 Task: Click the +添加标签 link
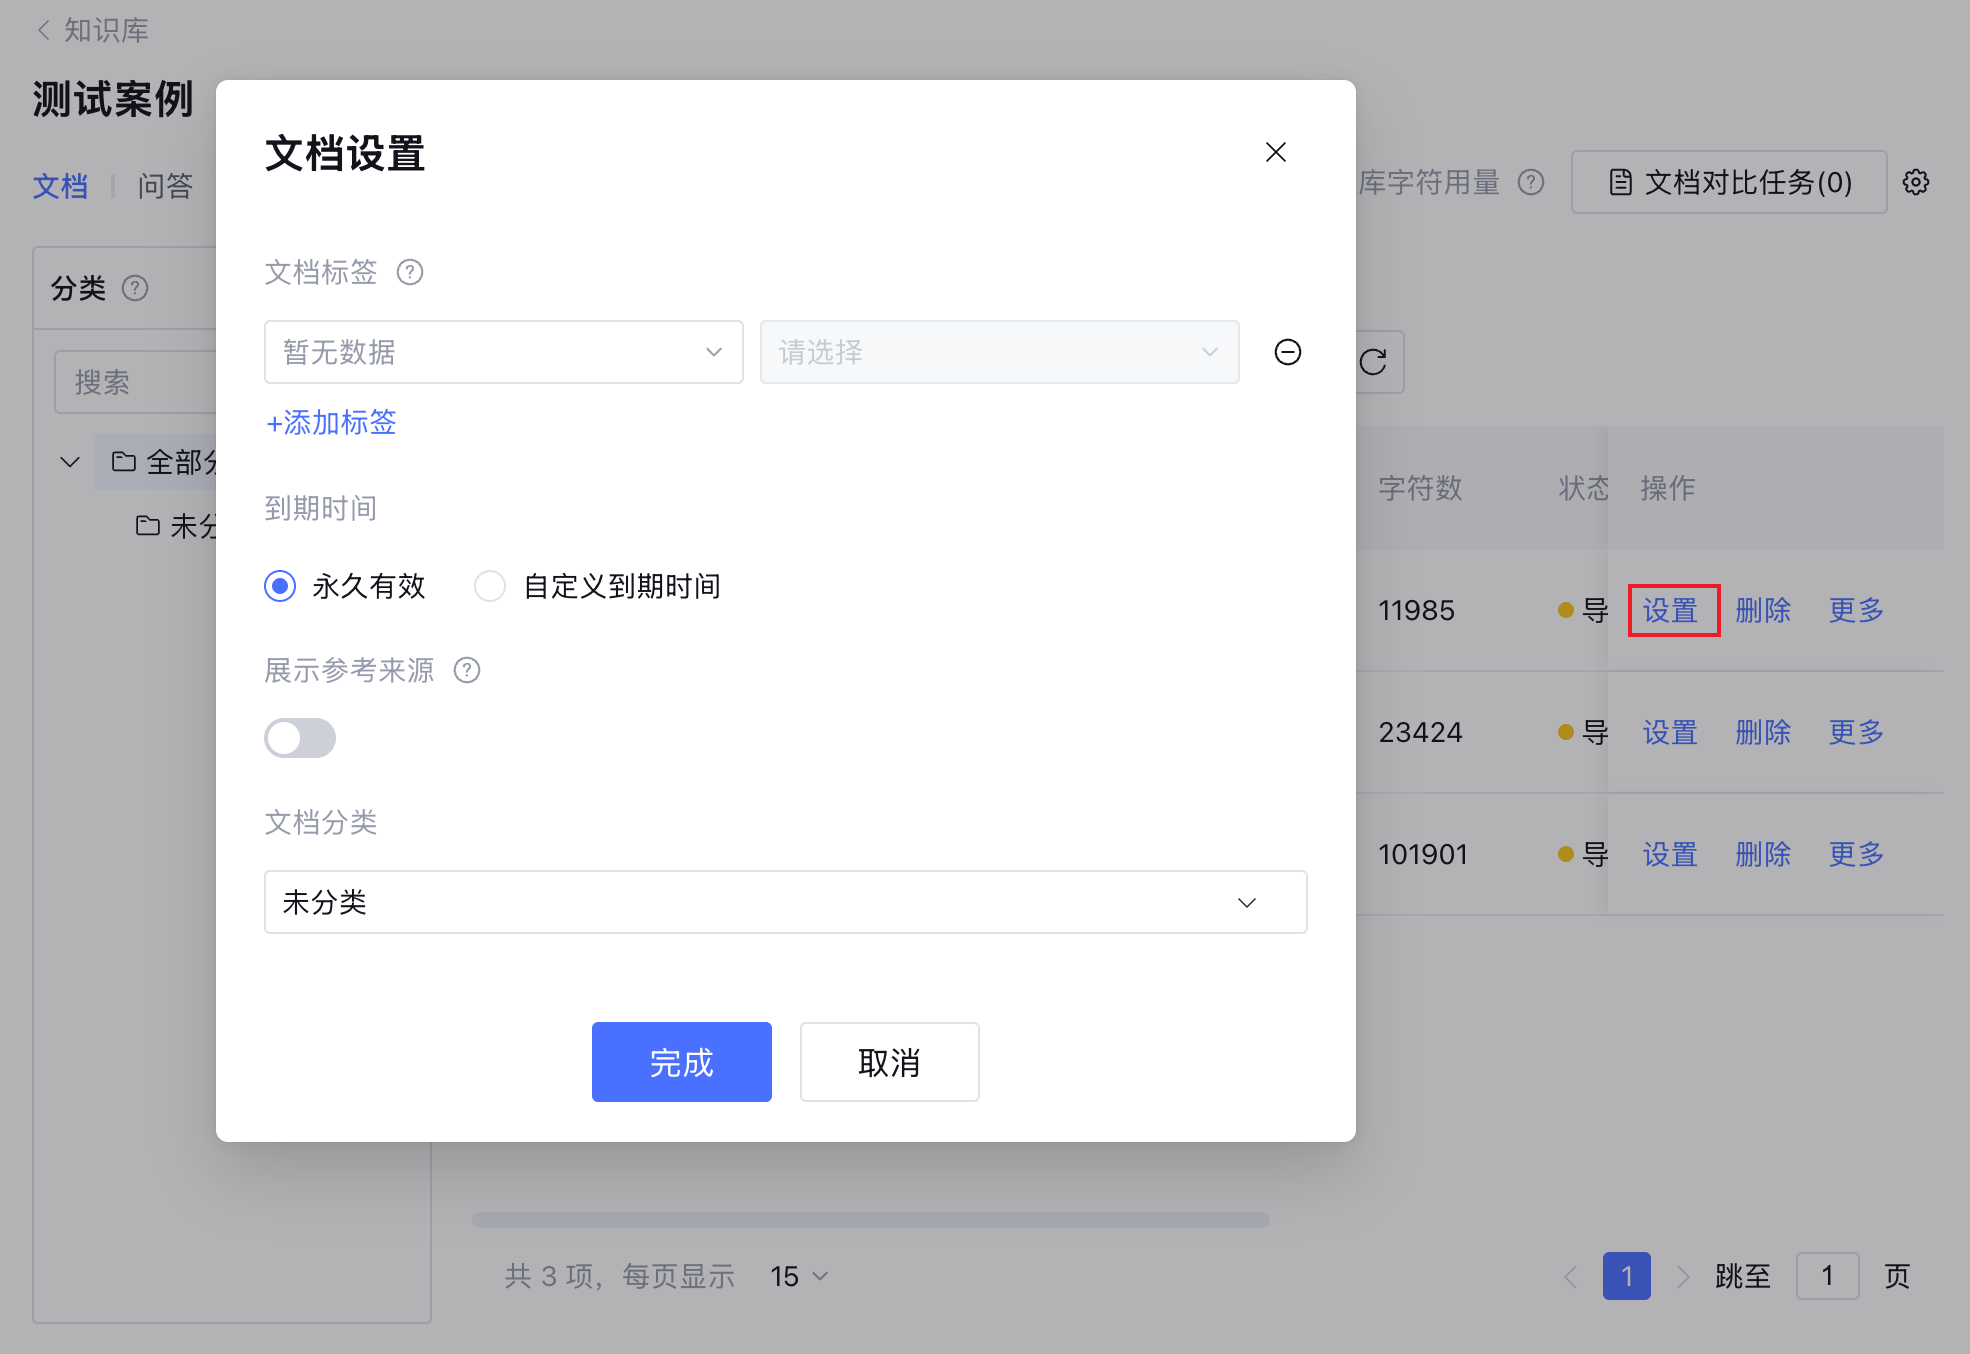pyautogui.click(x=331, y=422)
